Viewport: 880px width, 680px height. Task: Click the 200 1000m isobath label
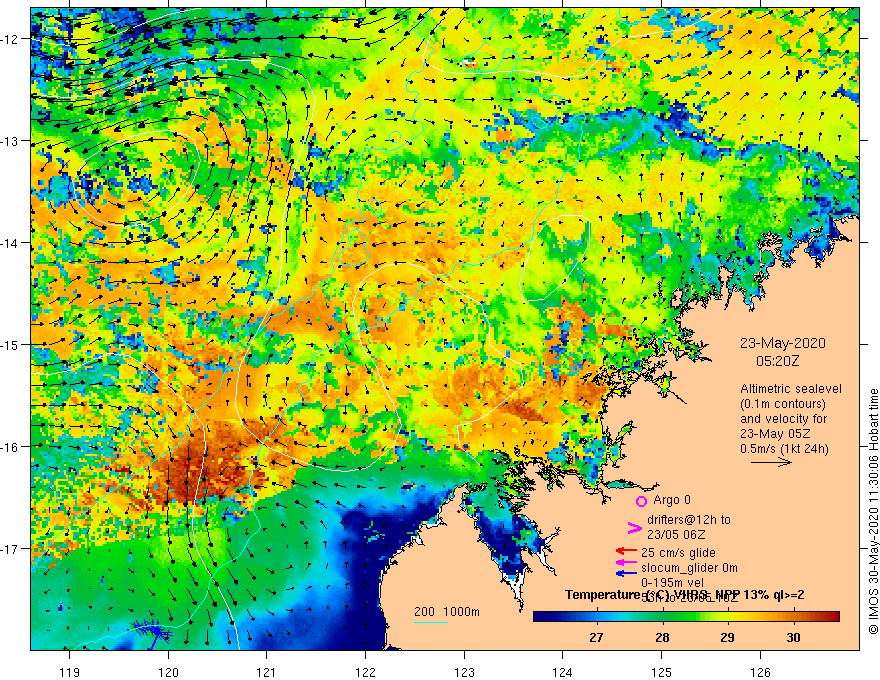point(447,612)
